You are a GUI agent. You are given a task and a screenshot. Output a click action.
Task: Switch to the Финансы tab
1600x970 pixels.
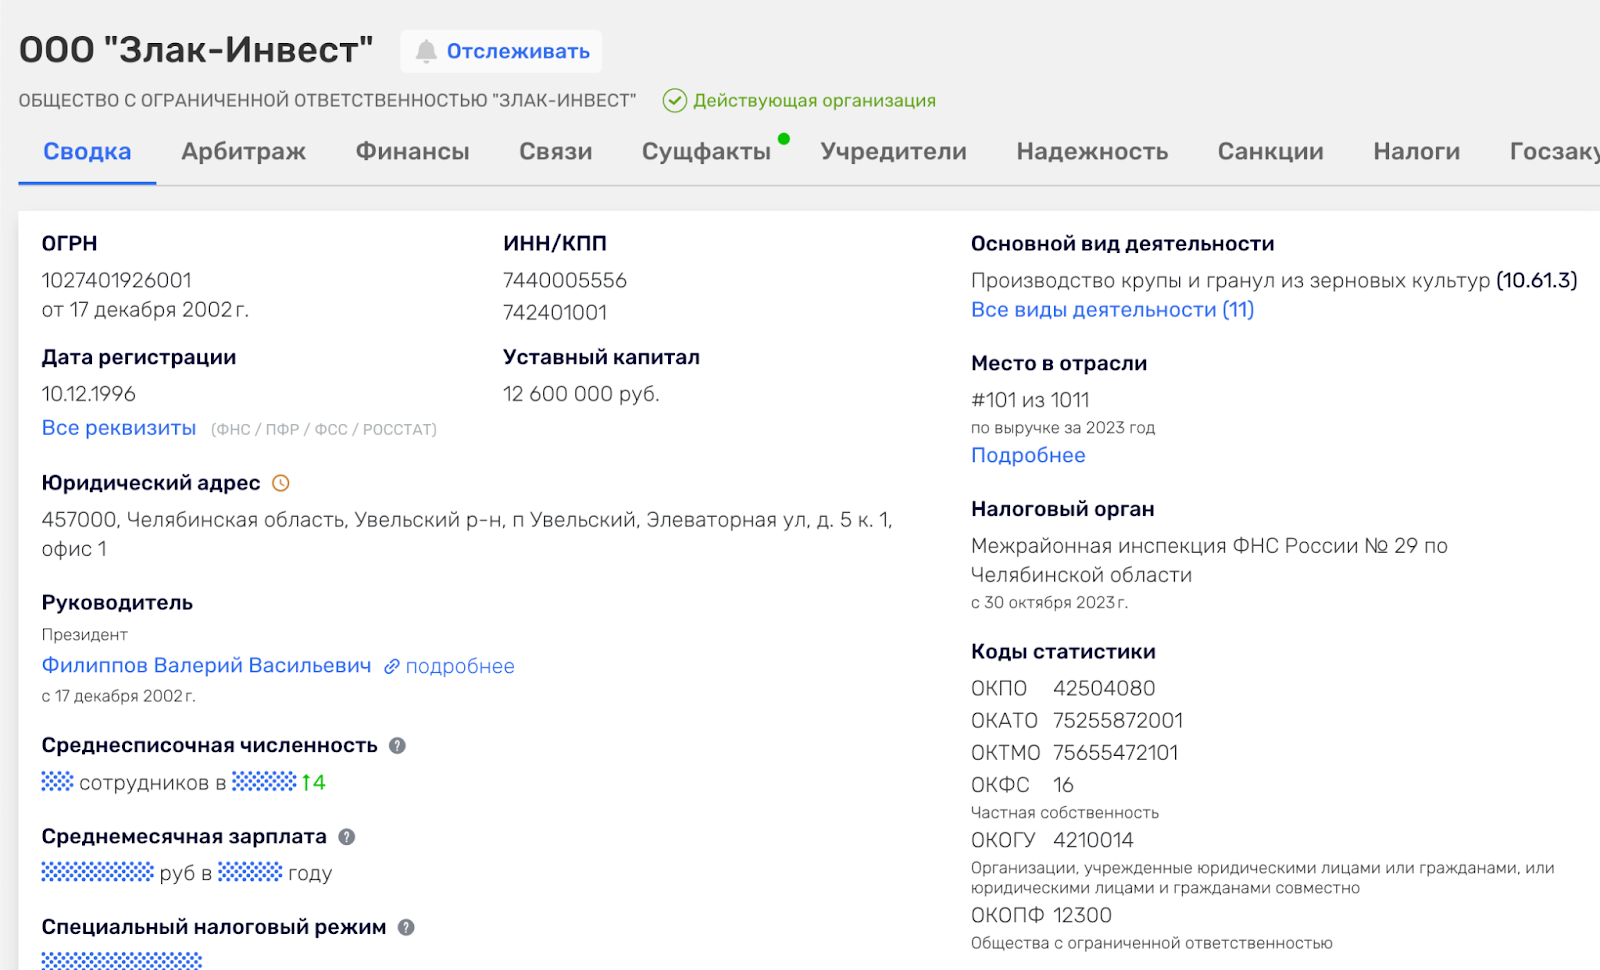point(412,151)
